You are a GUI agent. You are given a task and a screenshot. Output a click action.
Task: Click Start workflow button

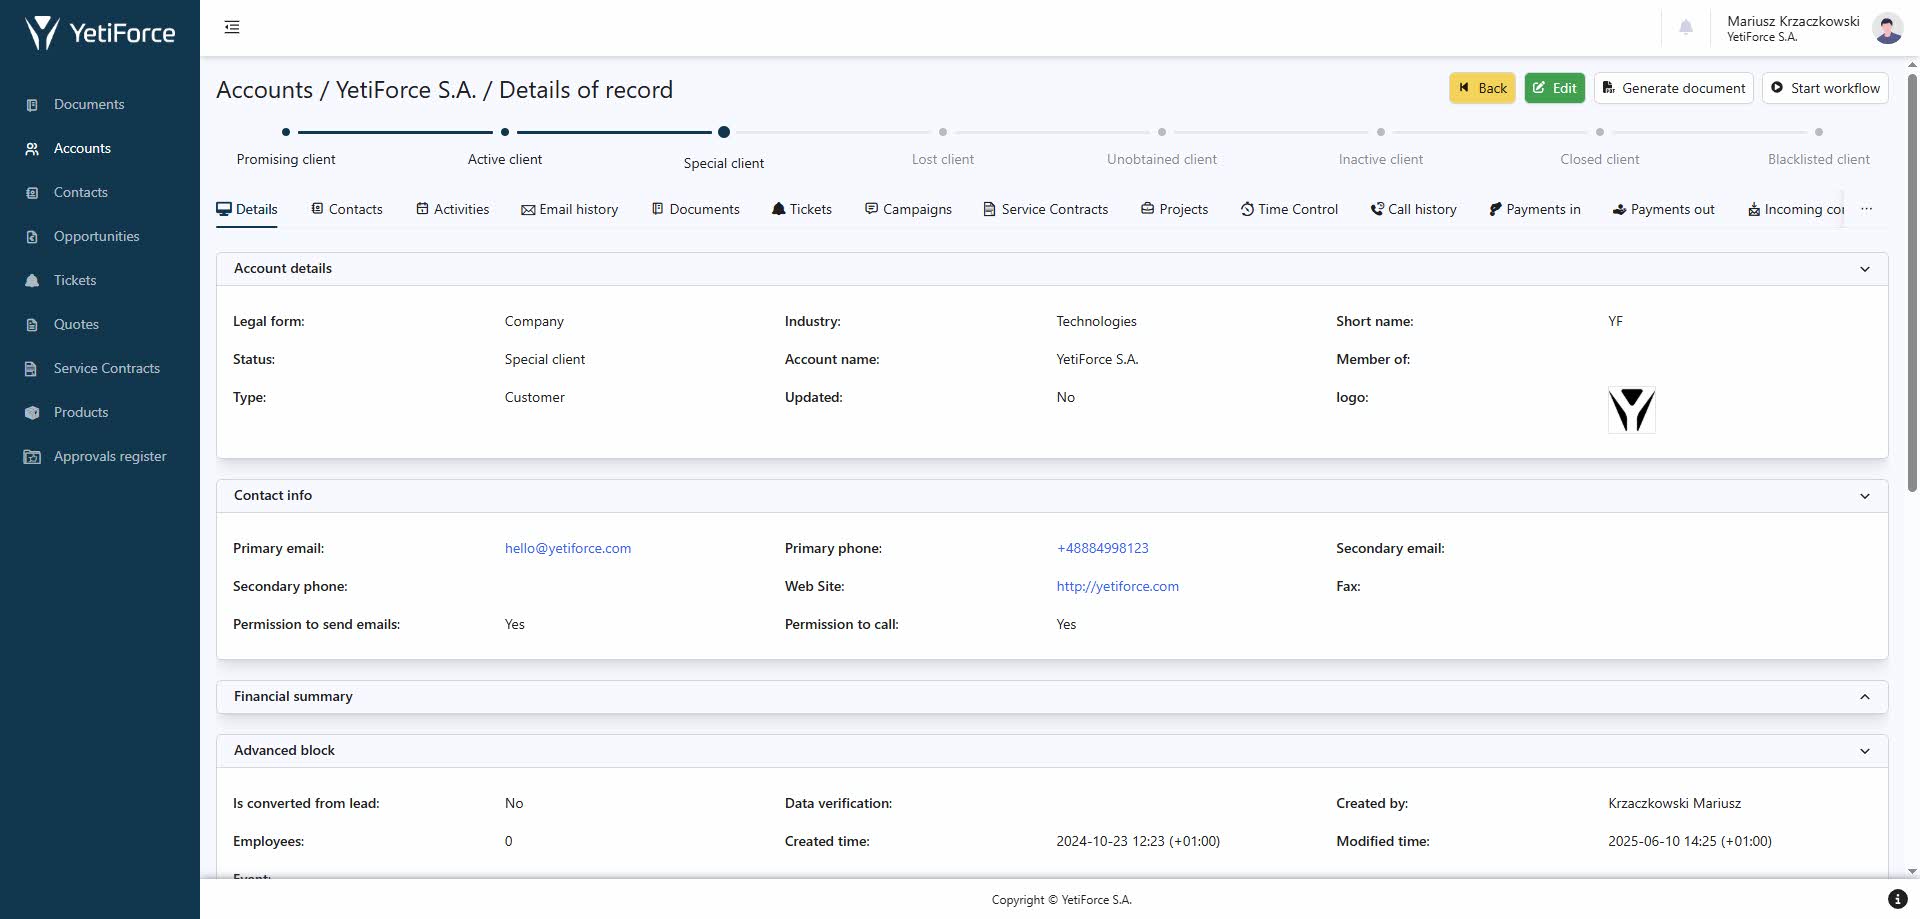coord(1825,88)
